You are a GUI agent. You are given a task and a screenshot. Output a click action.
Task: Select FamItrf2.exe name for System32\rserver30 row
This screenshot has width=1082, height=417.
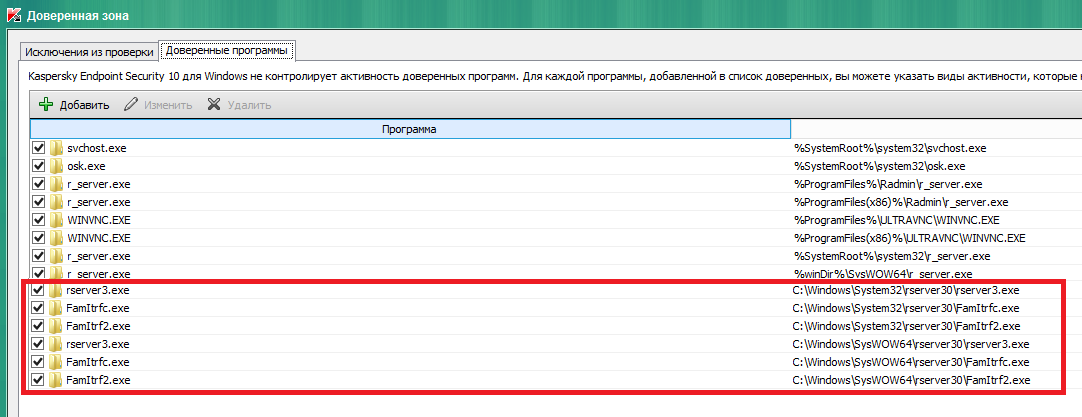[98, 326]
